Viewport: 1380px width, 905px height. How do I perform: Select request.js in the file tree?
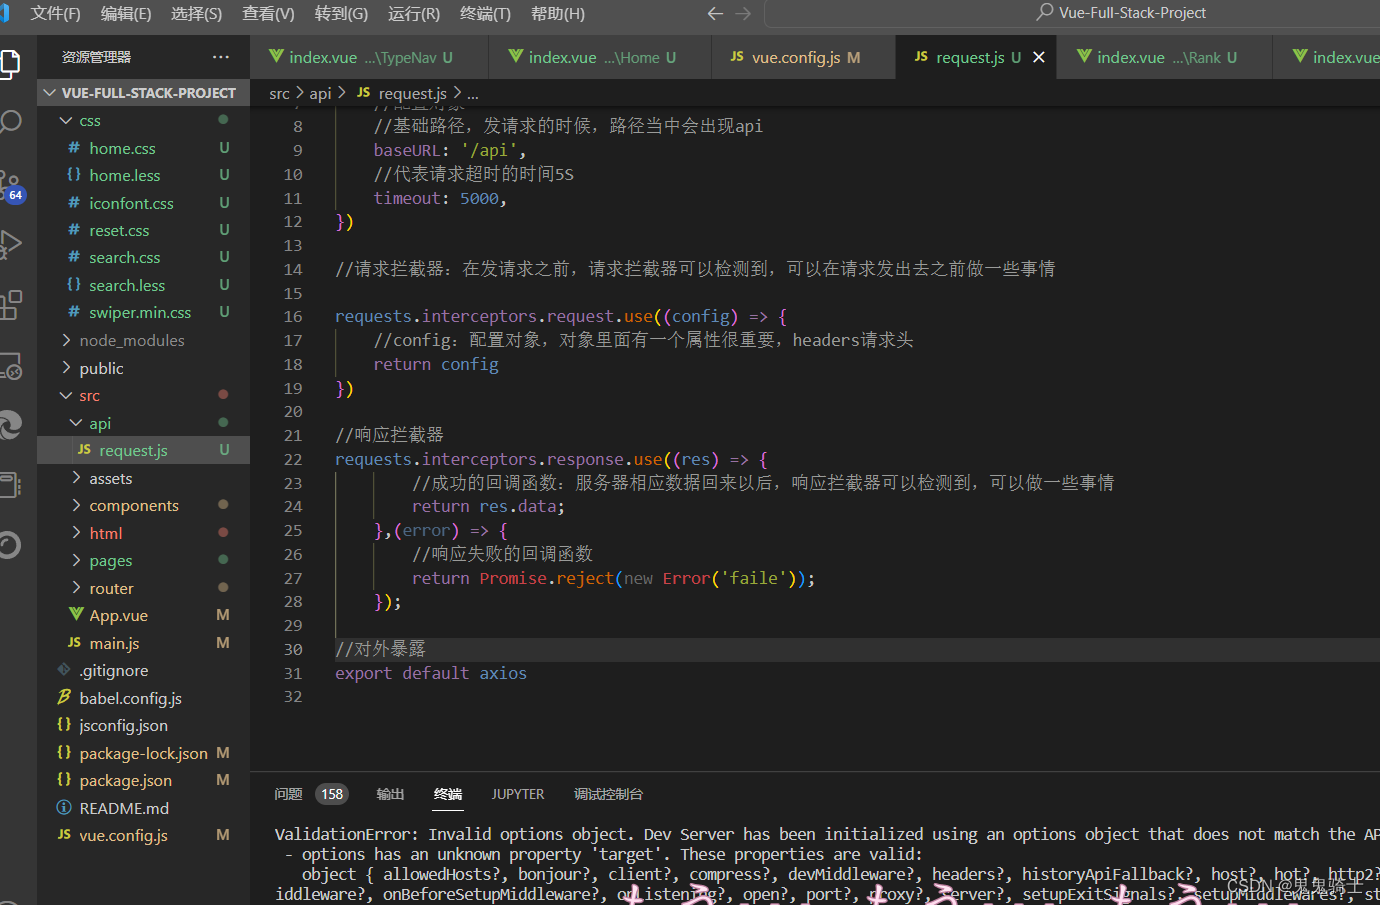[x=143, y=450]
